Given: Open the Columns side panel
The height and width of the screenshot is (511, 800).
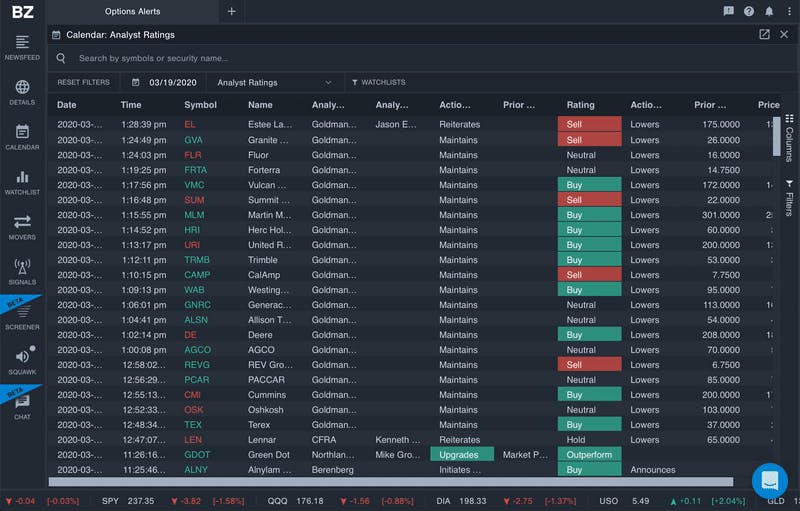Looking at the screenshot, I should click(789, 138).
